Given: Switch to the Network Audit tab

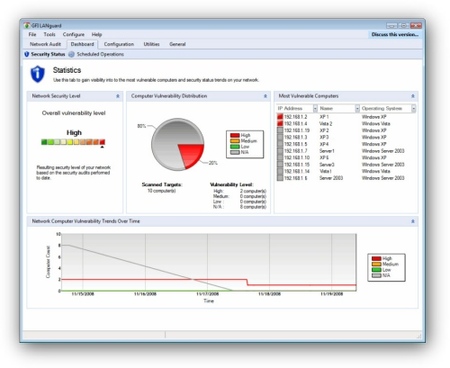Looking at the screenshot, I should [x=45, y=44].
